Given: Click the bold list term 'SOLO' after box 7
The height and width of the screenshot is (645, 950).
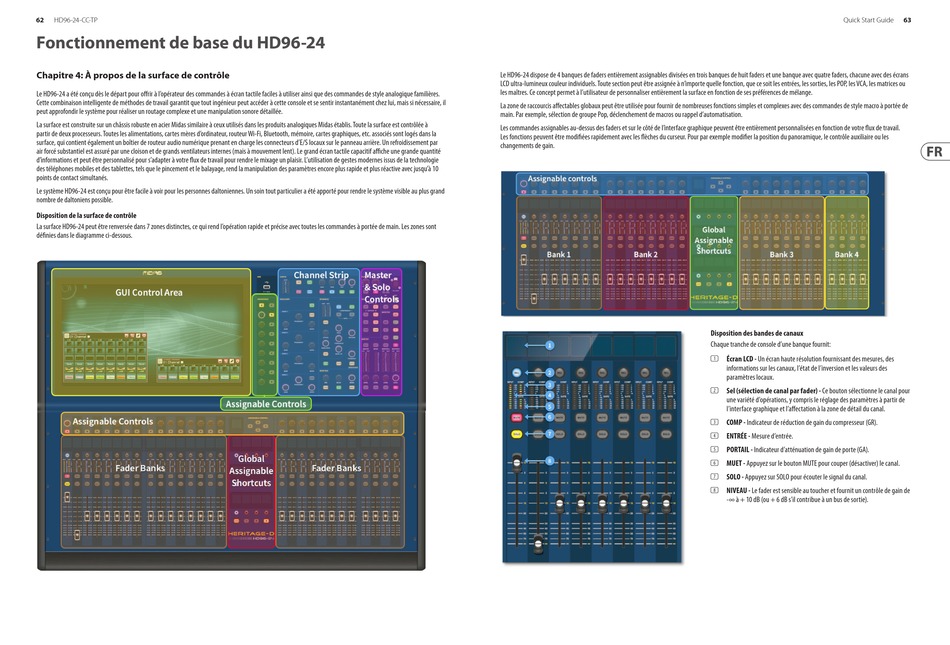Looking at the screenshot, I should (734, 477).
